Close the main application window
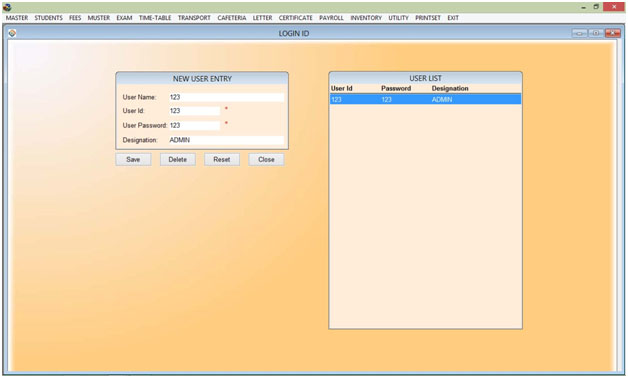The height and width of the screenshot is (378, 628). 614,6
